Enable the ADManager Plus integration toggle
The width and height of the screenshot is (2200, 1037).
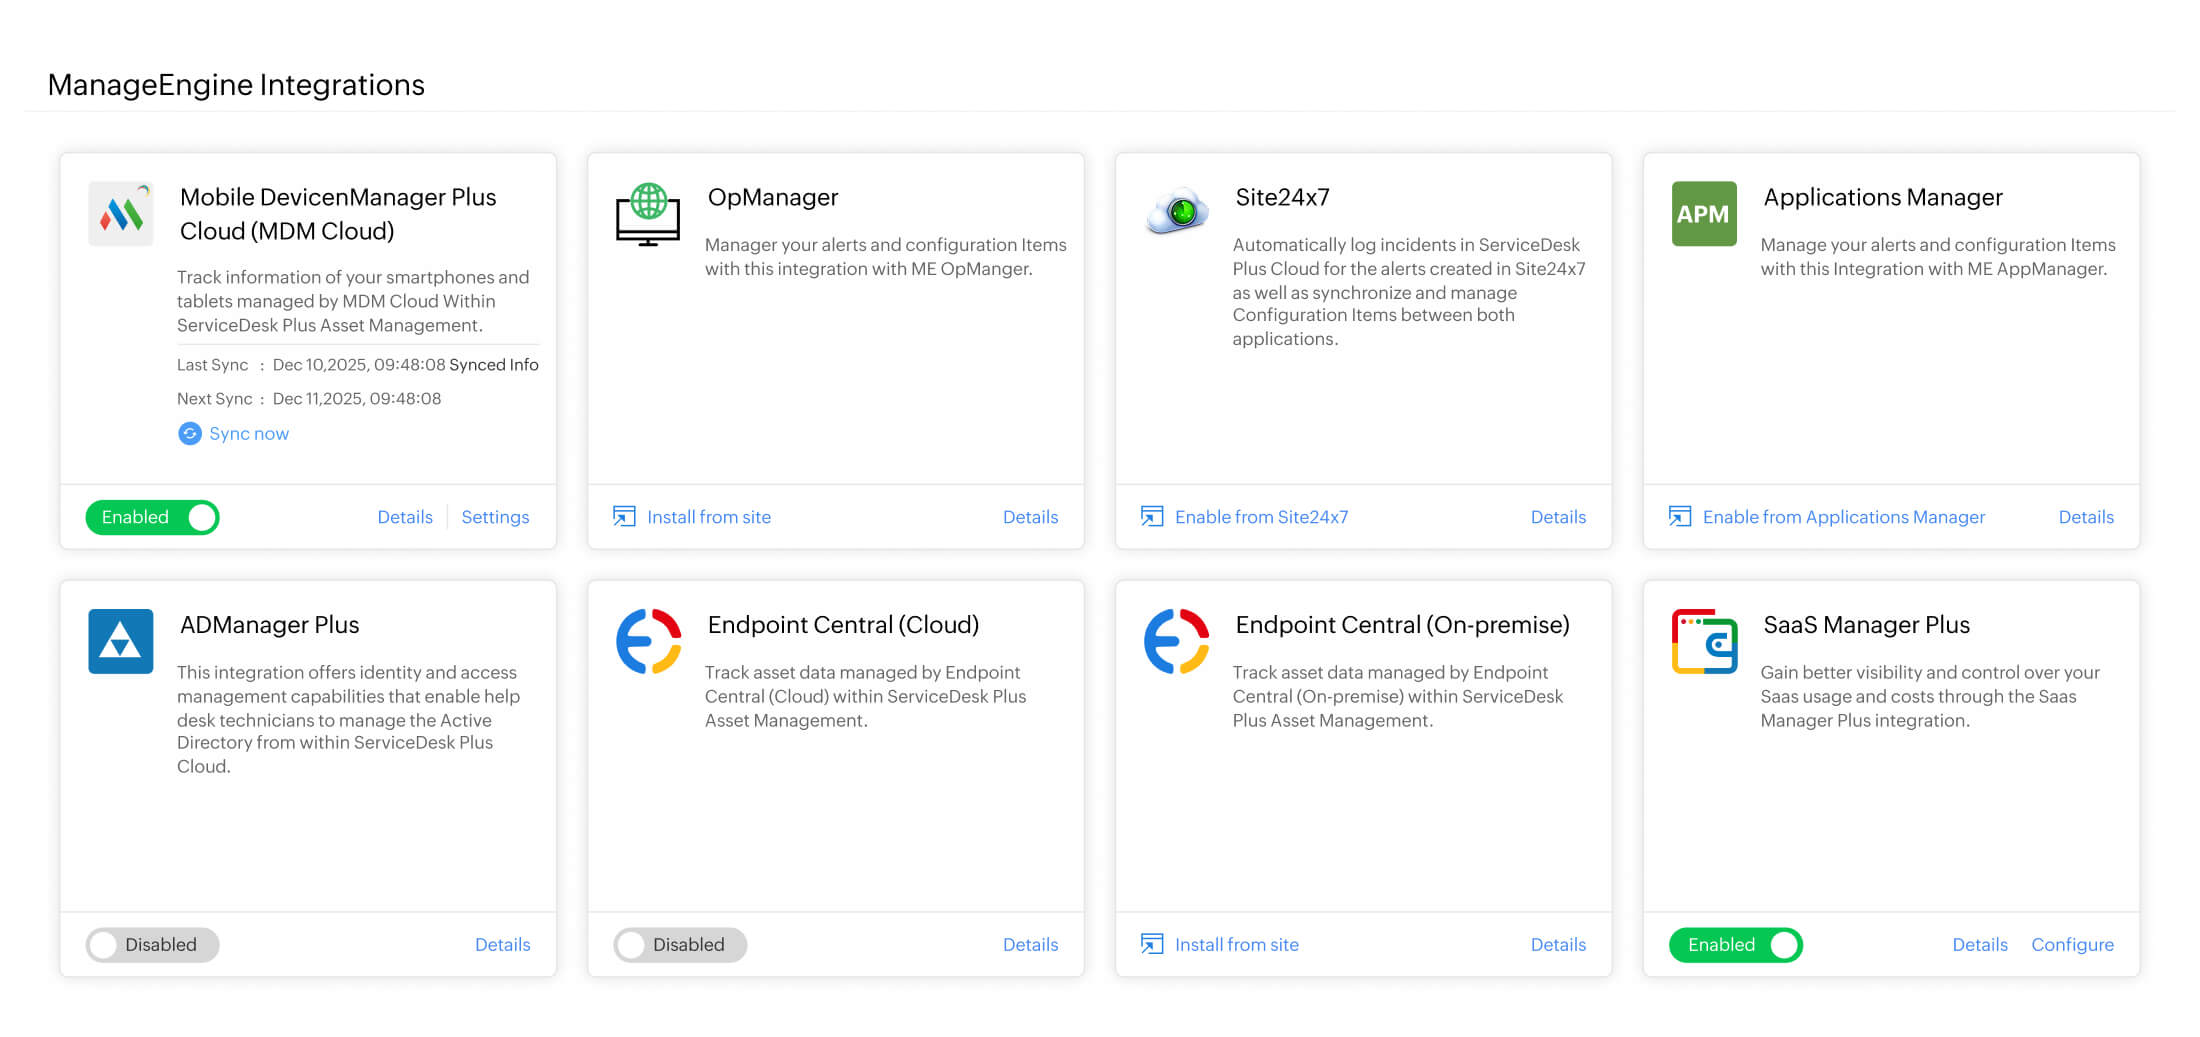152,944
